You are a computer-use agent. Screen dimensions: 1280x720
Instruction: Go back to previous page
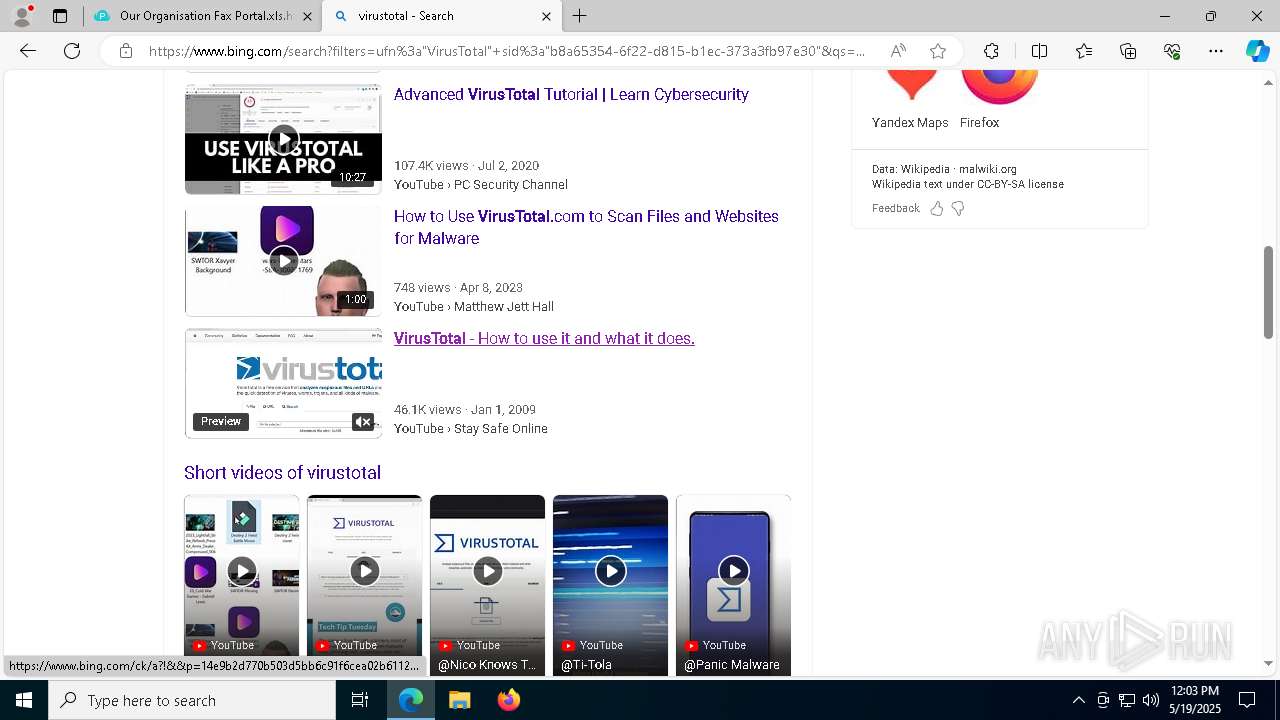click(28, 51)
